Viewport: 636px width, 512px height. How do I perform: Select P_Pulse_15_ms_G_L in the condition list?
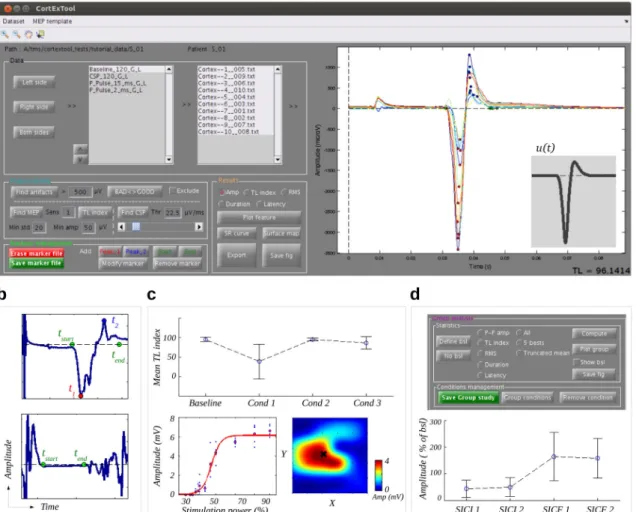127,83
